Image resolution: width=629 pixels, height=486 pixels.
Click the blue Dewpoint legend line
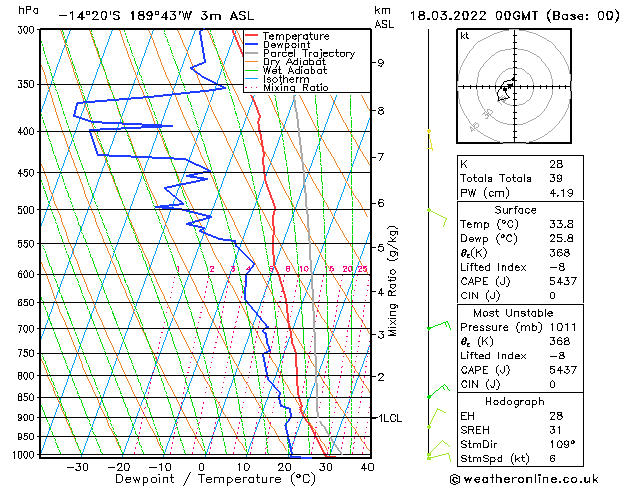tap(252, 45)
